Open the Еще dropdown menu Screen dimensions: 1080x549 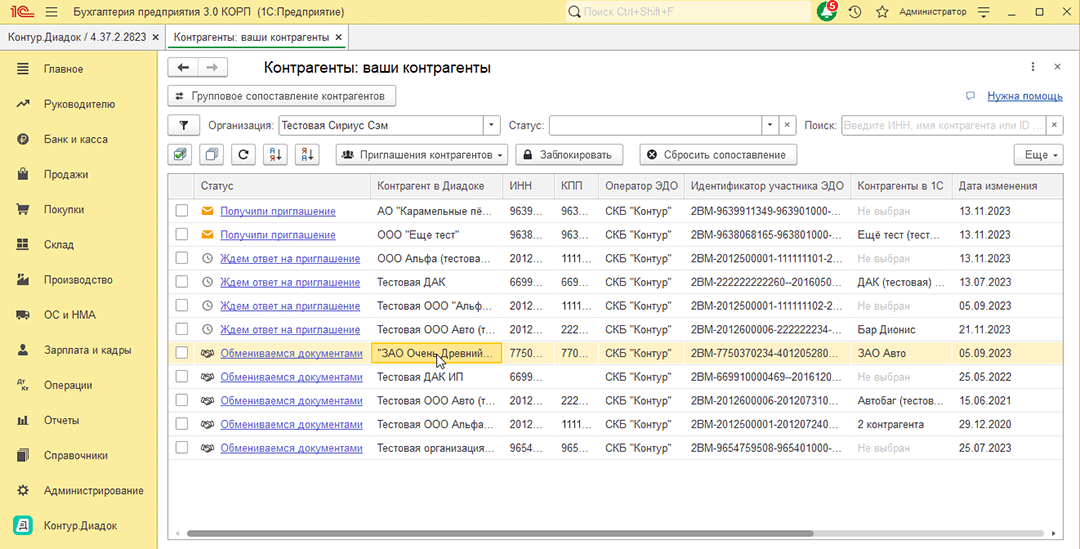pyautogui.click(x=1038, y=155)
